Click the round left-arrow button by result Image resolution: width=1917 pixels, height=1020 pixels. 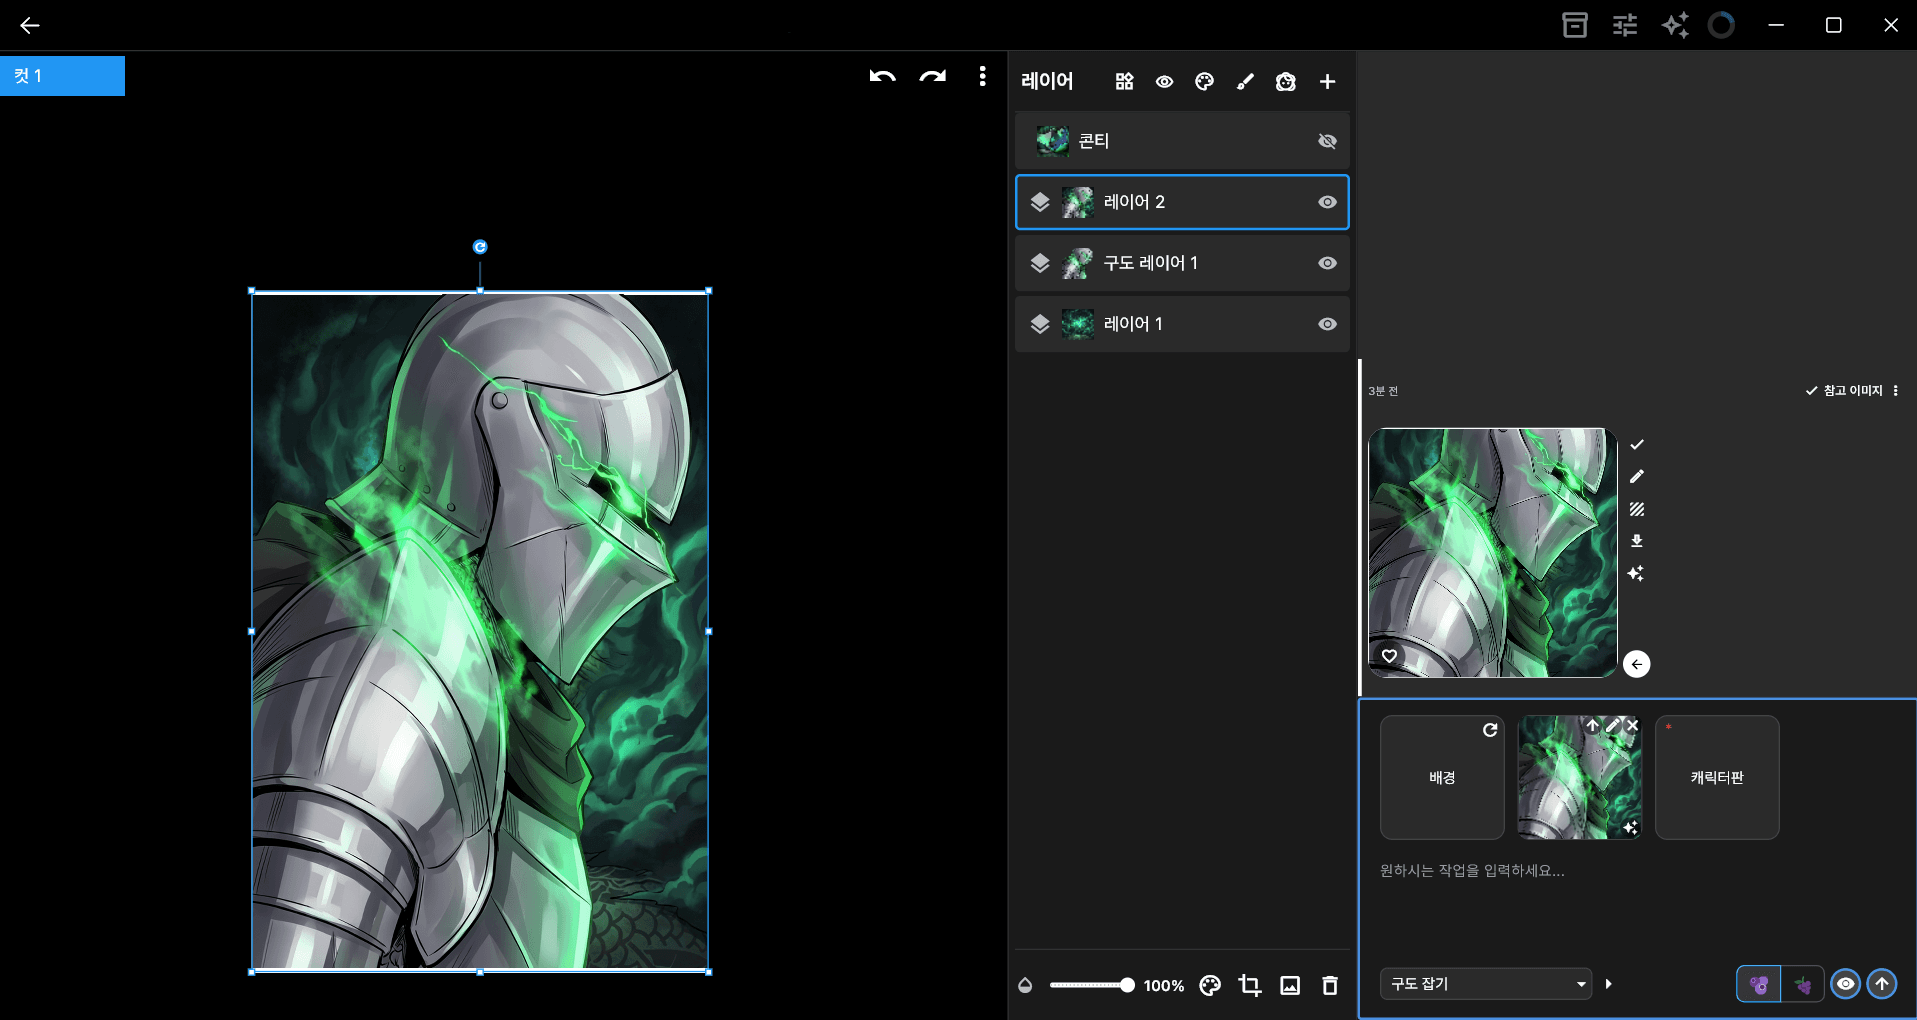1637,664
